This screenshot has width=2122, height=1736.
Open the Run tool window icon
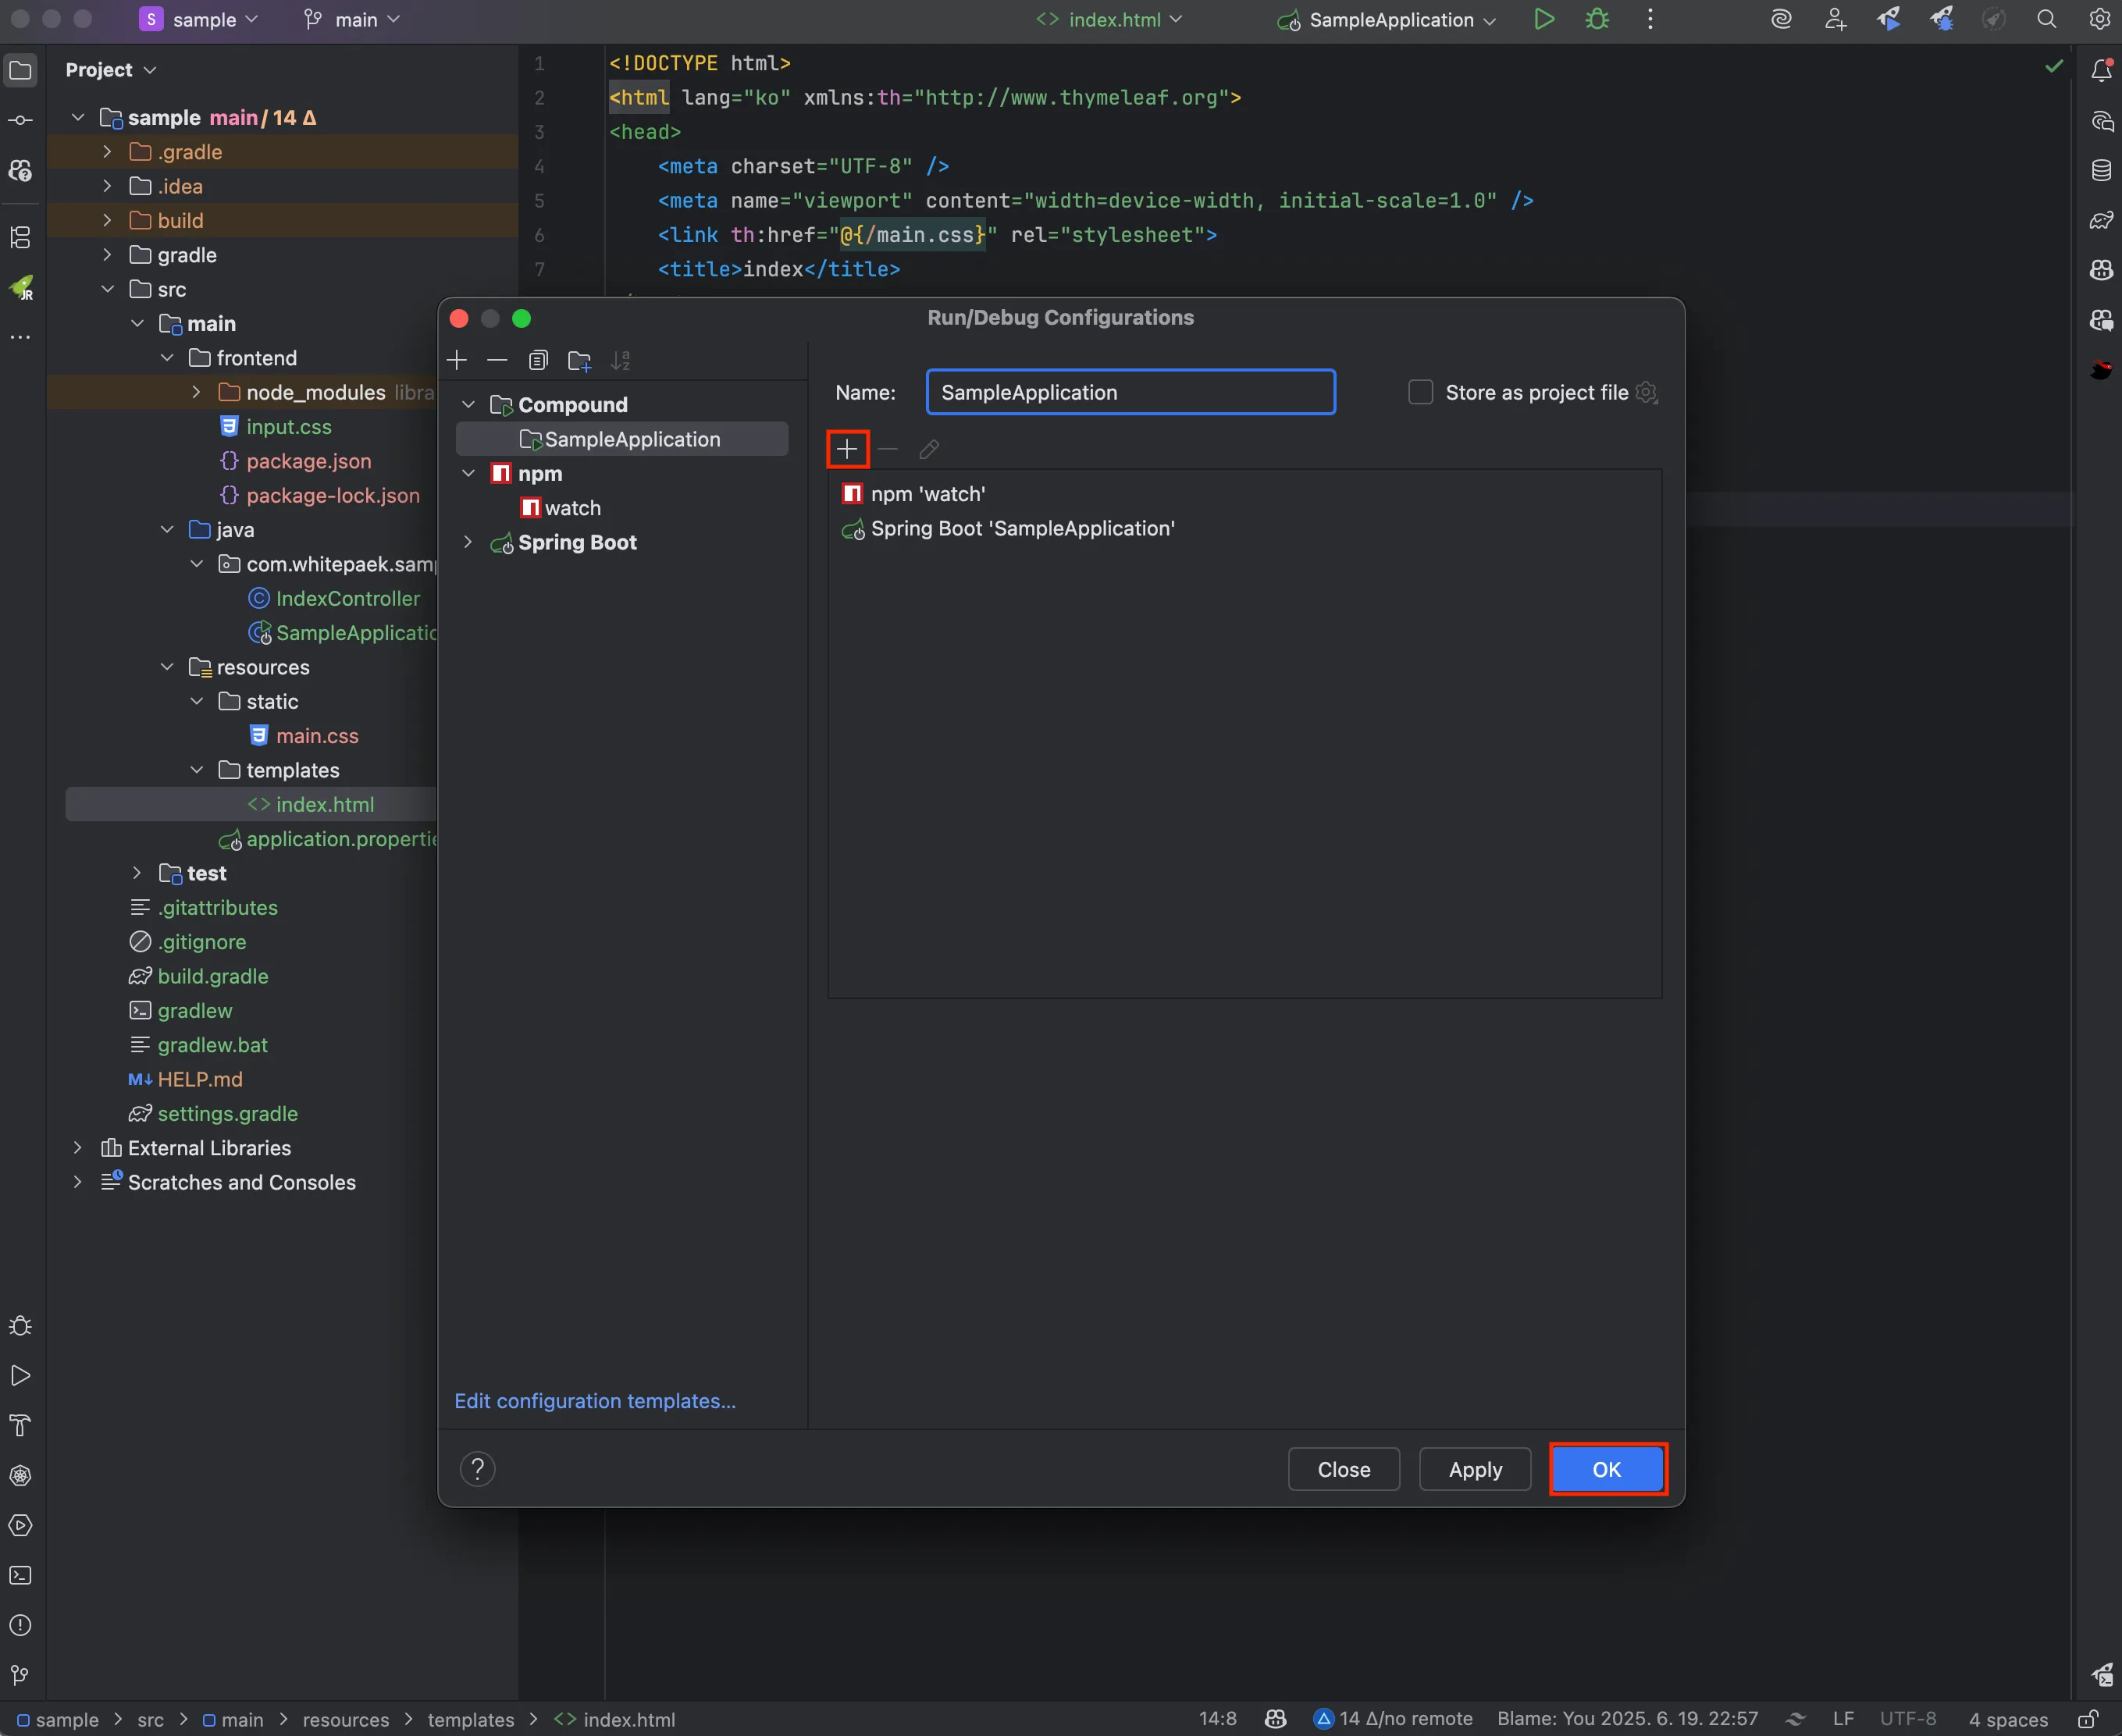tap(20, 1375)
